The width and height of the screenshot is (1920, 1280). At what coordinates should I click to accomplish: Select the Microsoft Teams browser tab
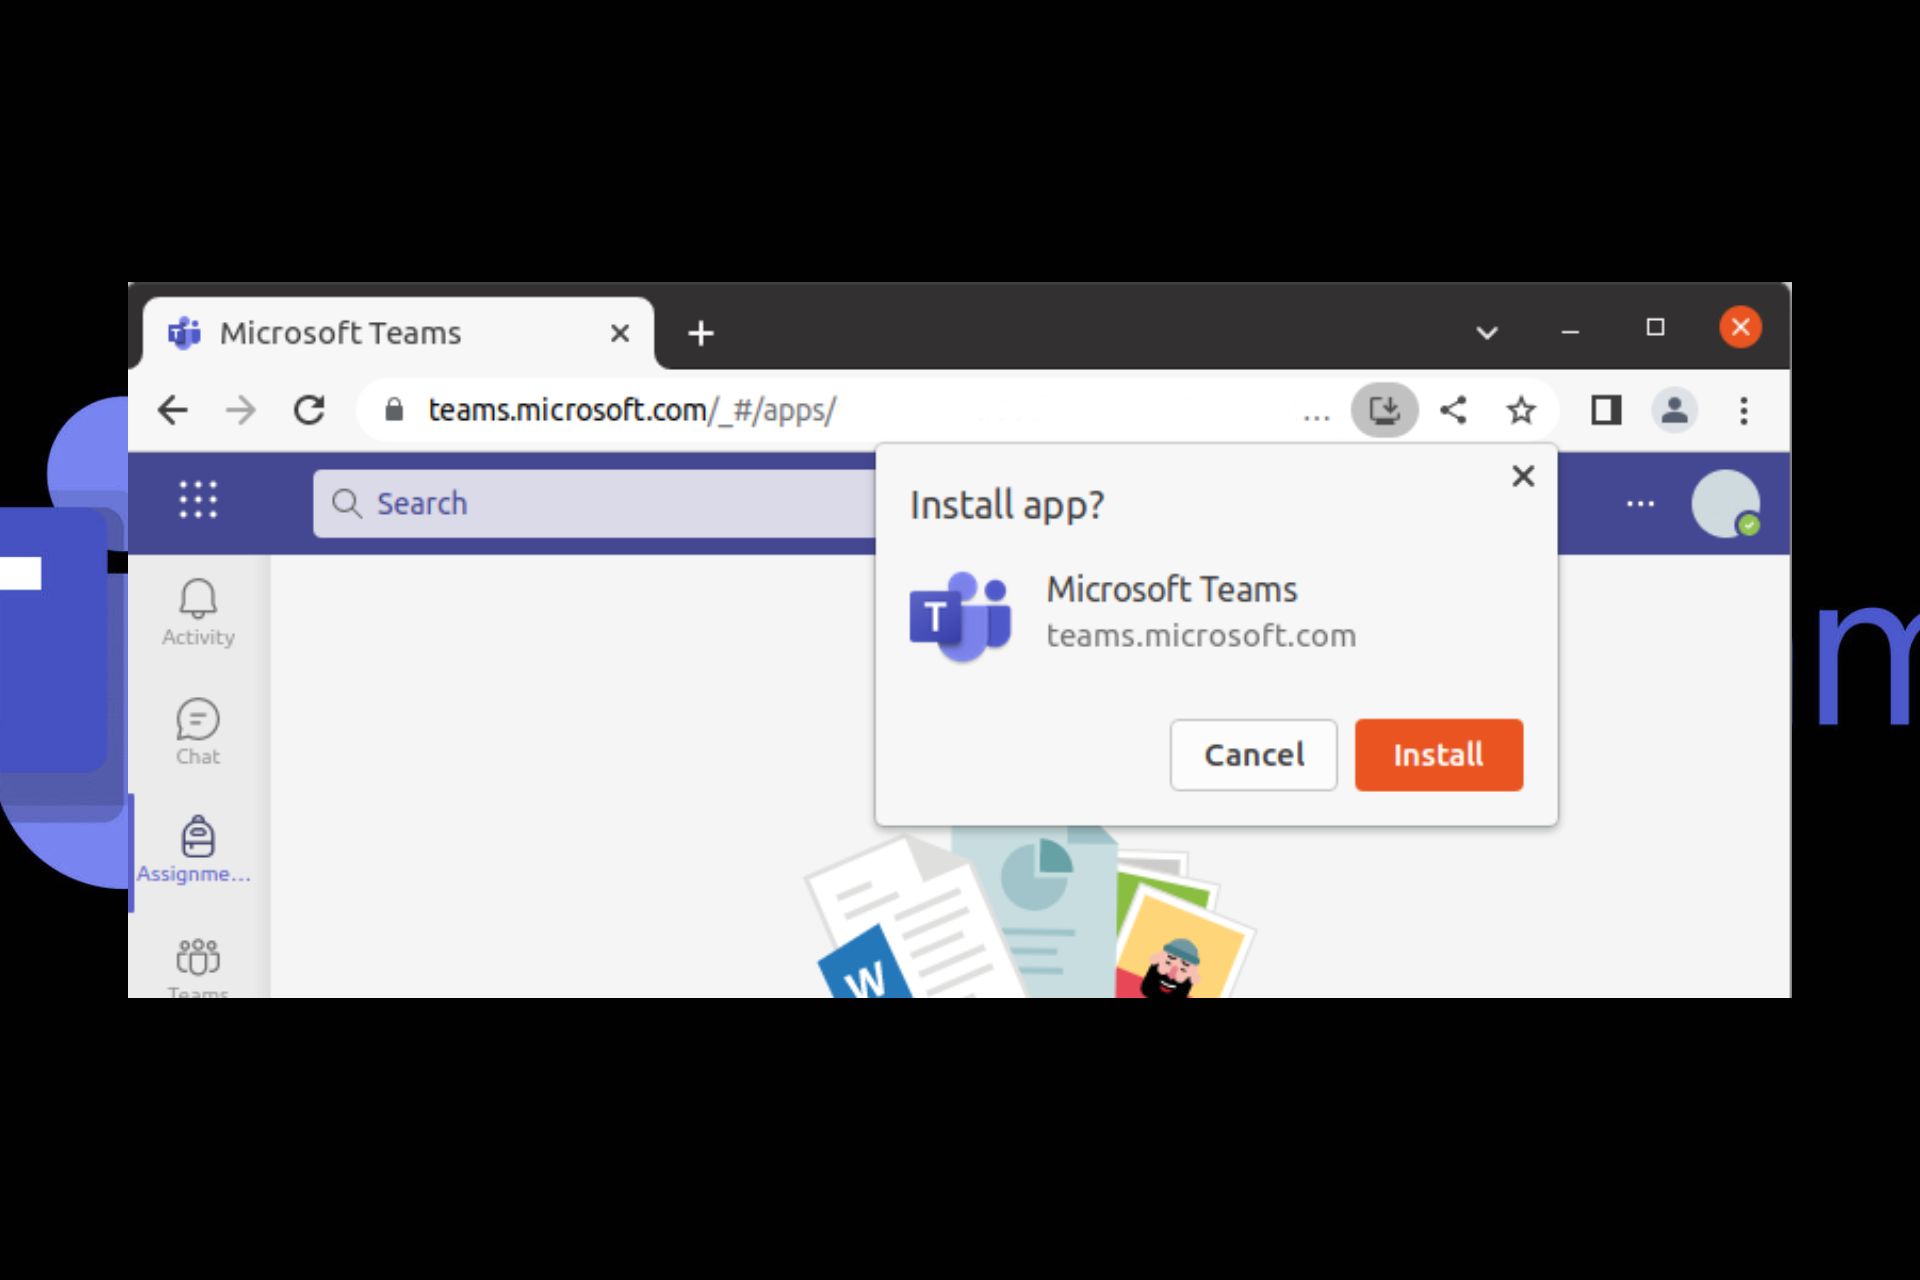[x=340, y=333]
